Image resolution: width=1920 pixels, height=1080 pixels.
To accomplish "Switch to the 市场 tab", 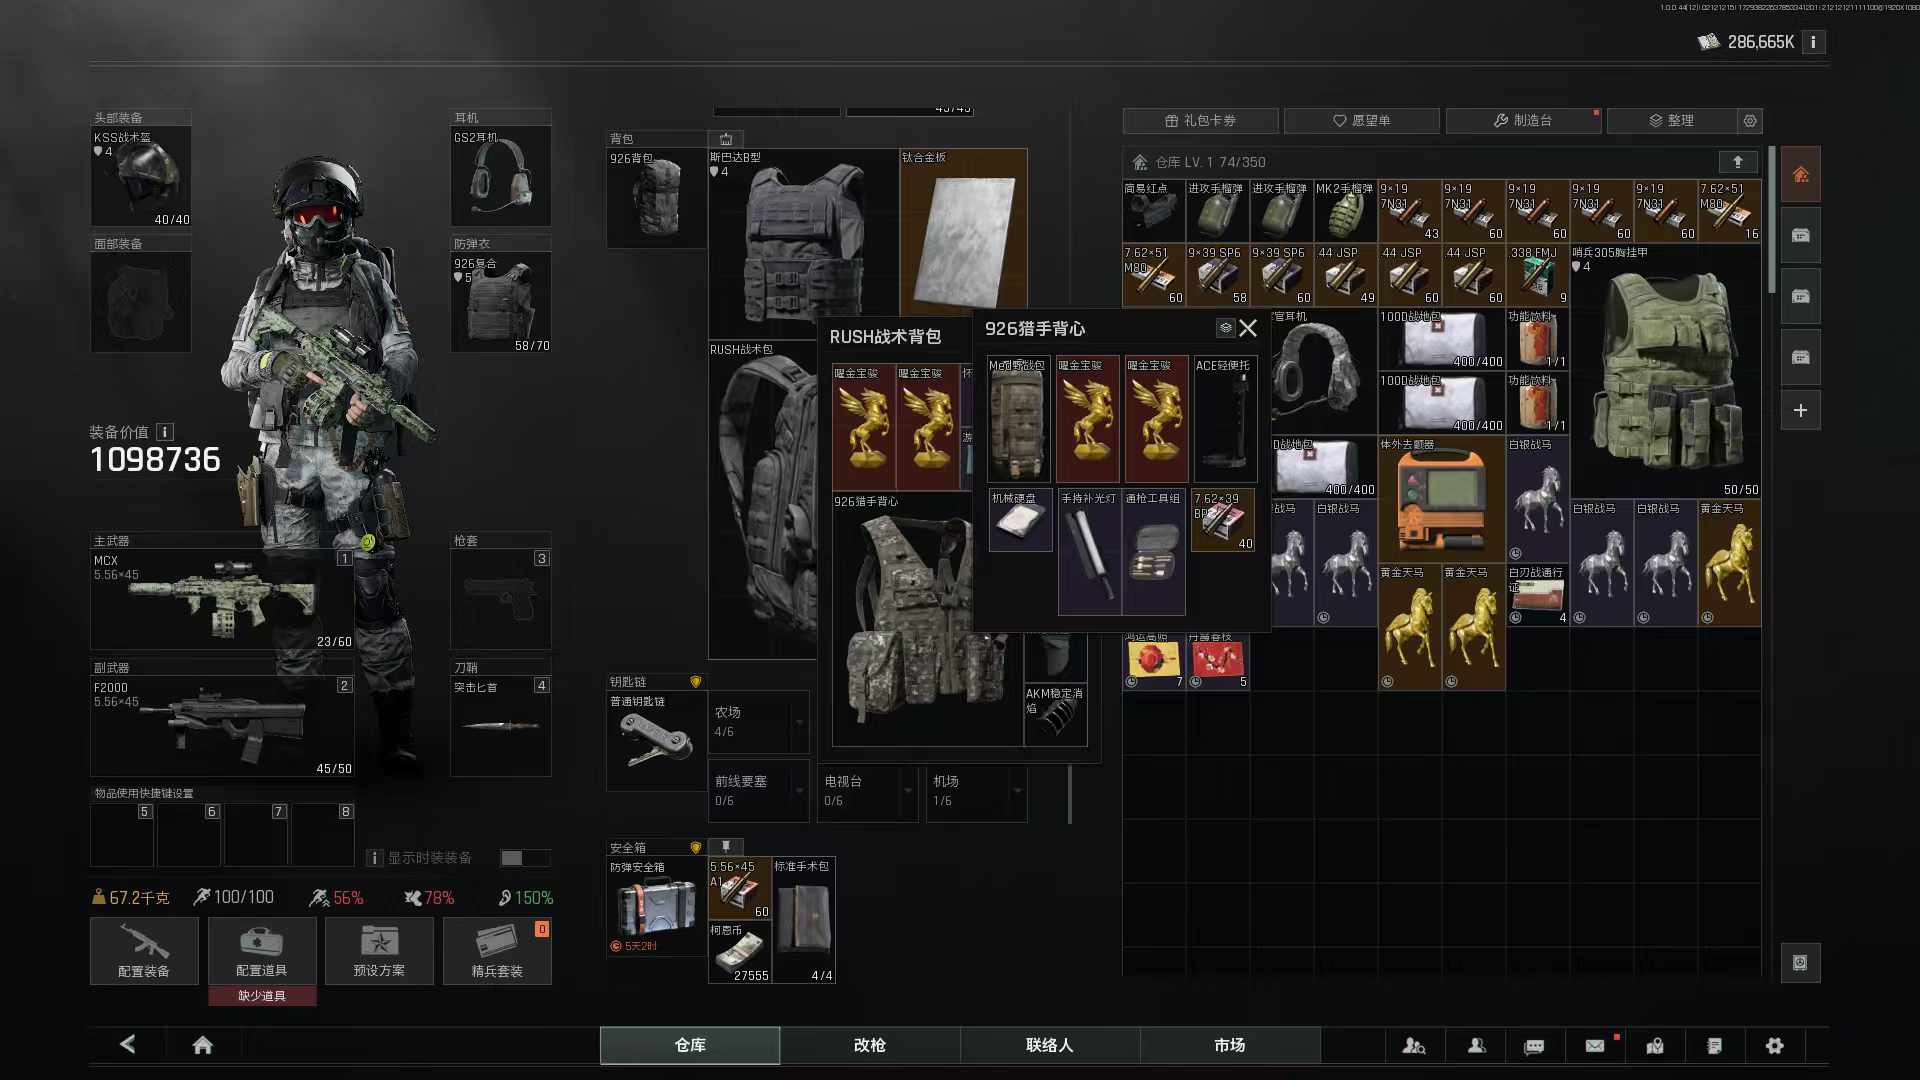I will 1230,1045.
